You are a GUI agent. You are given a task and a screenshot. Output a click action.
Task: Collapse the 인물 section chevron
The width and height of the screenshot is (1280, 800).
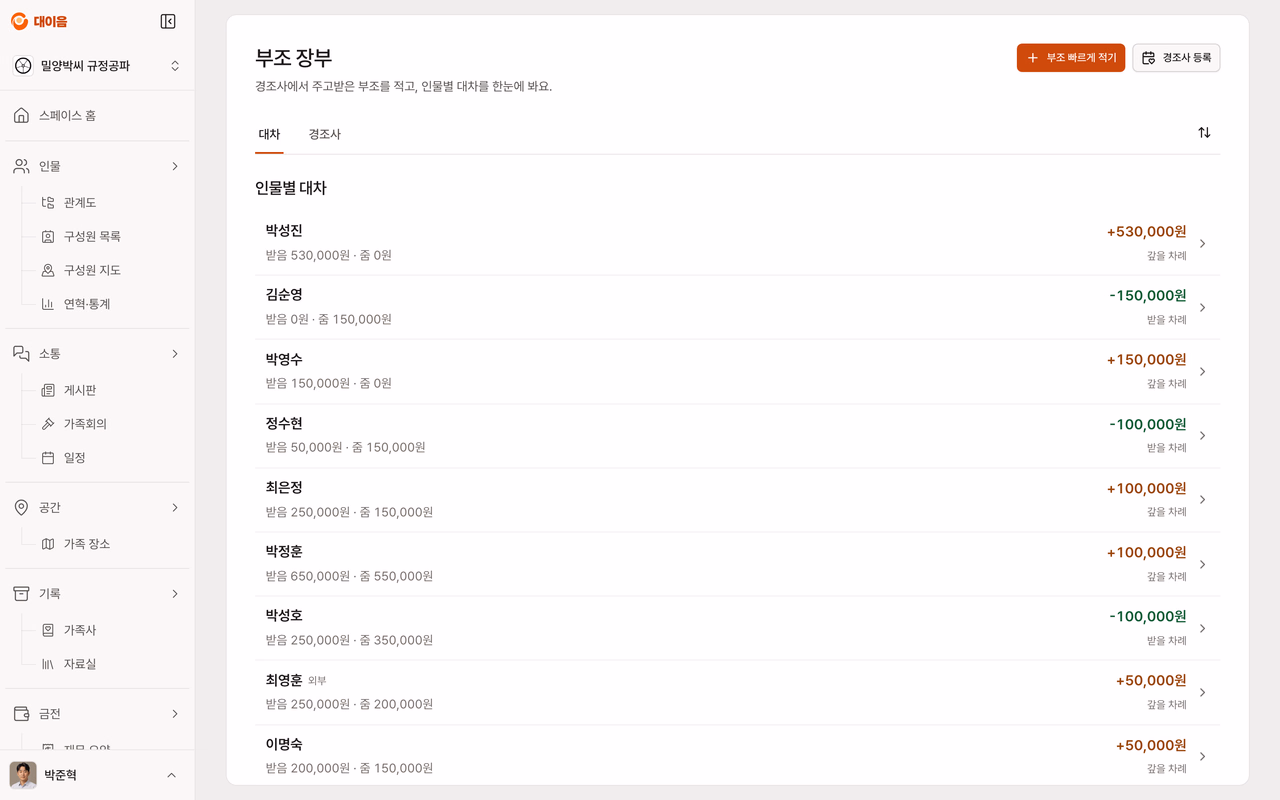click(x=175, y=166)
